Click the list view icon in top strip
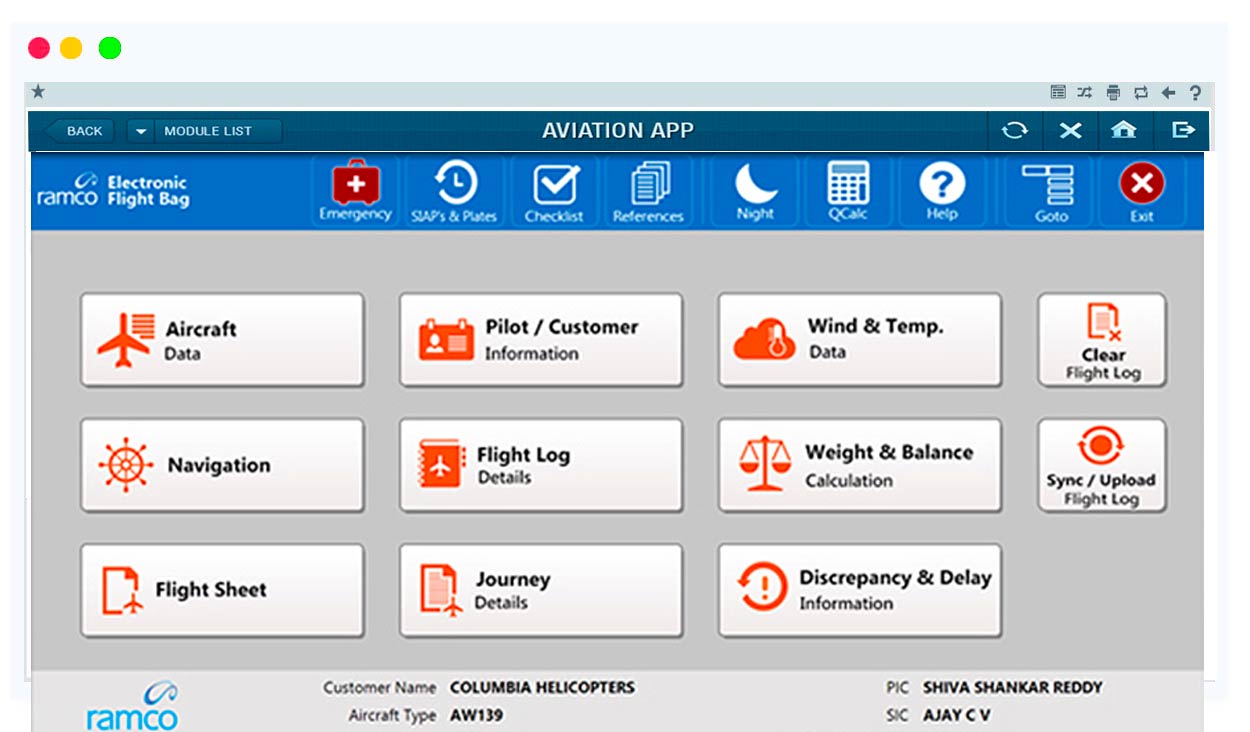 tap(1058, 93)
